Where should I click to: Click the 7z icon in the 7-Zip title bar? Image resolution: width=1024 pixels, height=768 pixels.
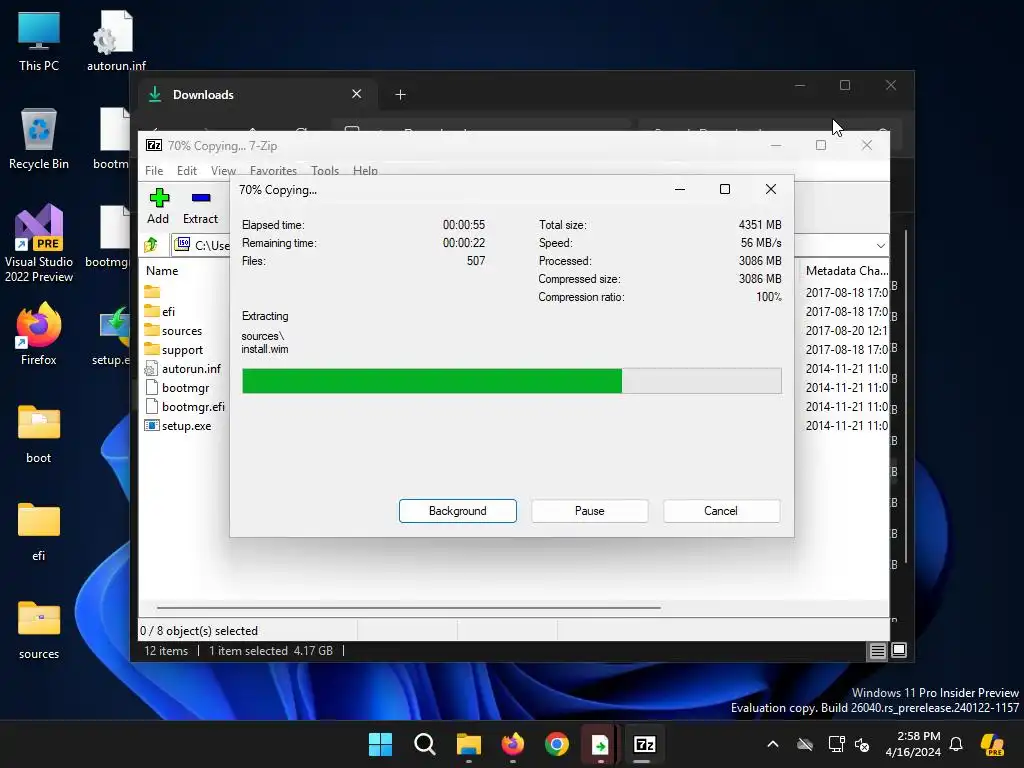pos(154,146)
